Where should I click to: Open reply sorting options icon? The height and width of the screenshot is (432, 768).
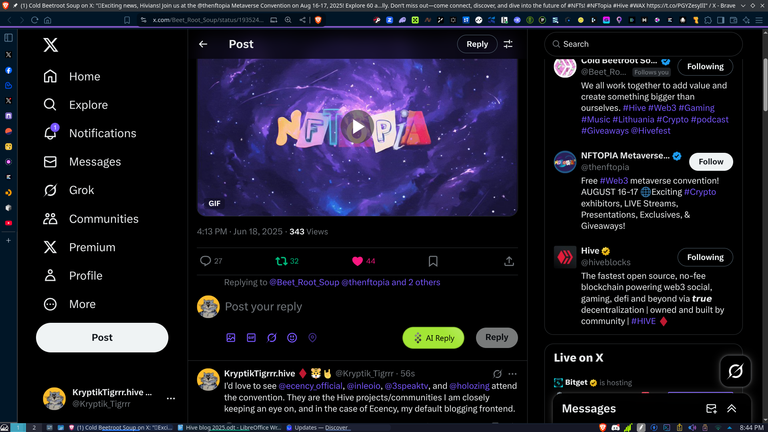(508, 44)
